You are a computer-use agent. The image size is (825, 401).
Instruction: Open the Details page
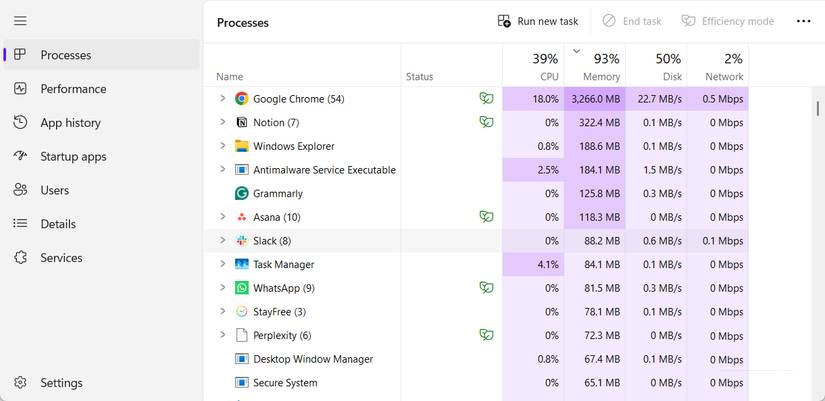coord(102,224)
